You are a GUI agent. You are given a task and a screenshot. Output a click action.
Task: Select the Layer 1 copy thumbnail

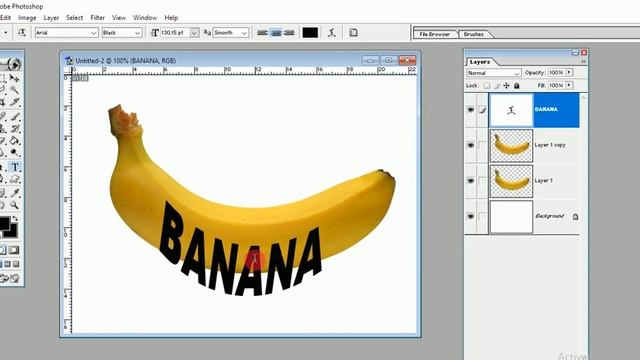[x=511, y=146]
